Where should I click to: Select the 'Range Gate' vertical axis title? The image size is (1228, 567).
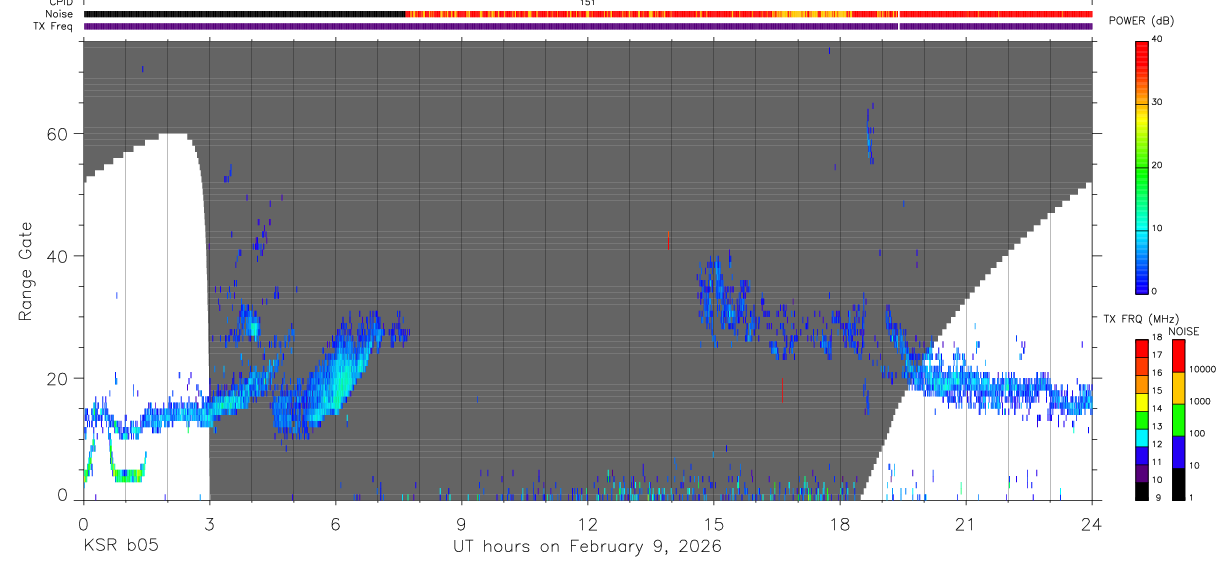(x=24, y=271)
